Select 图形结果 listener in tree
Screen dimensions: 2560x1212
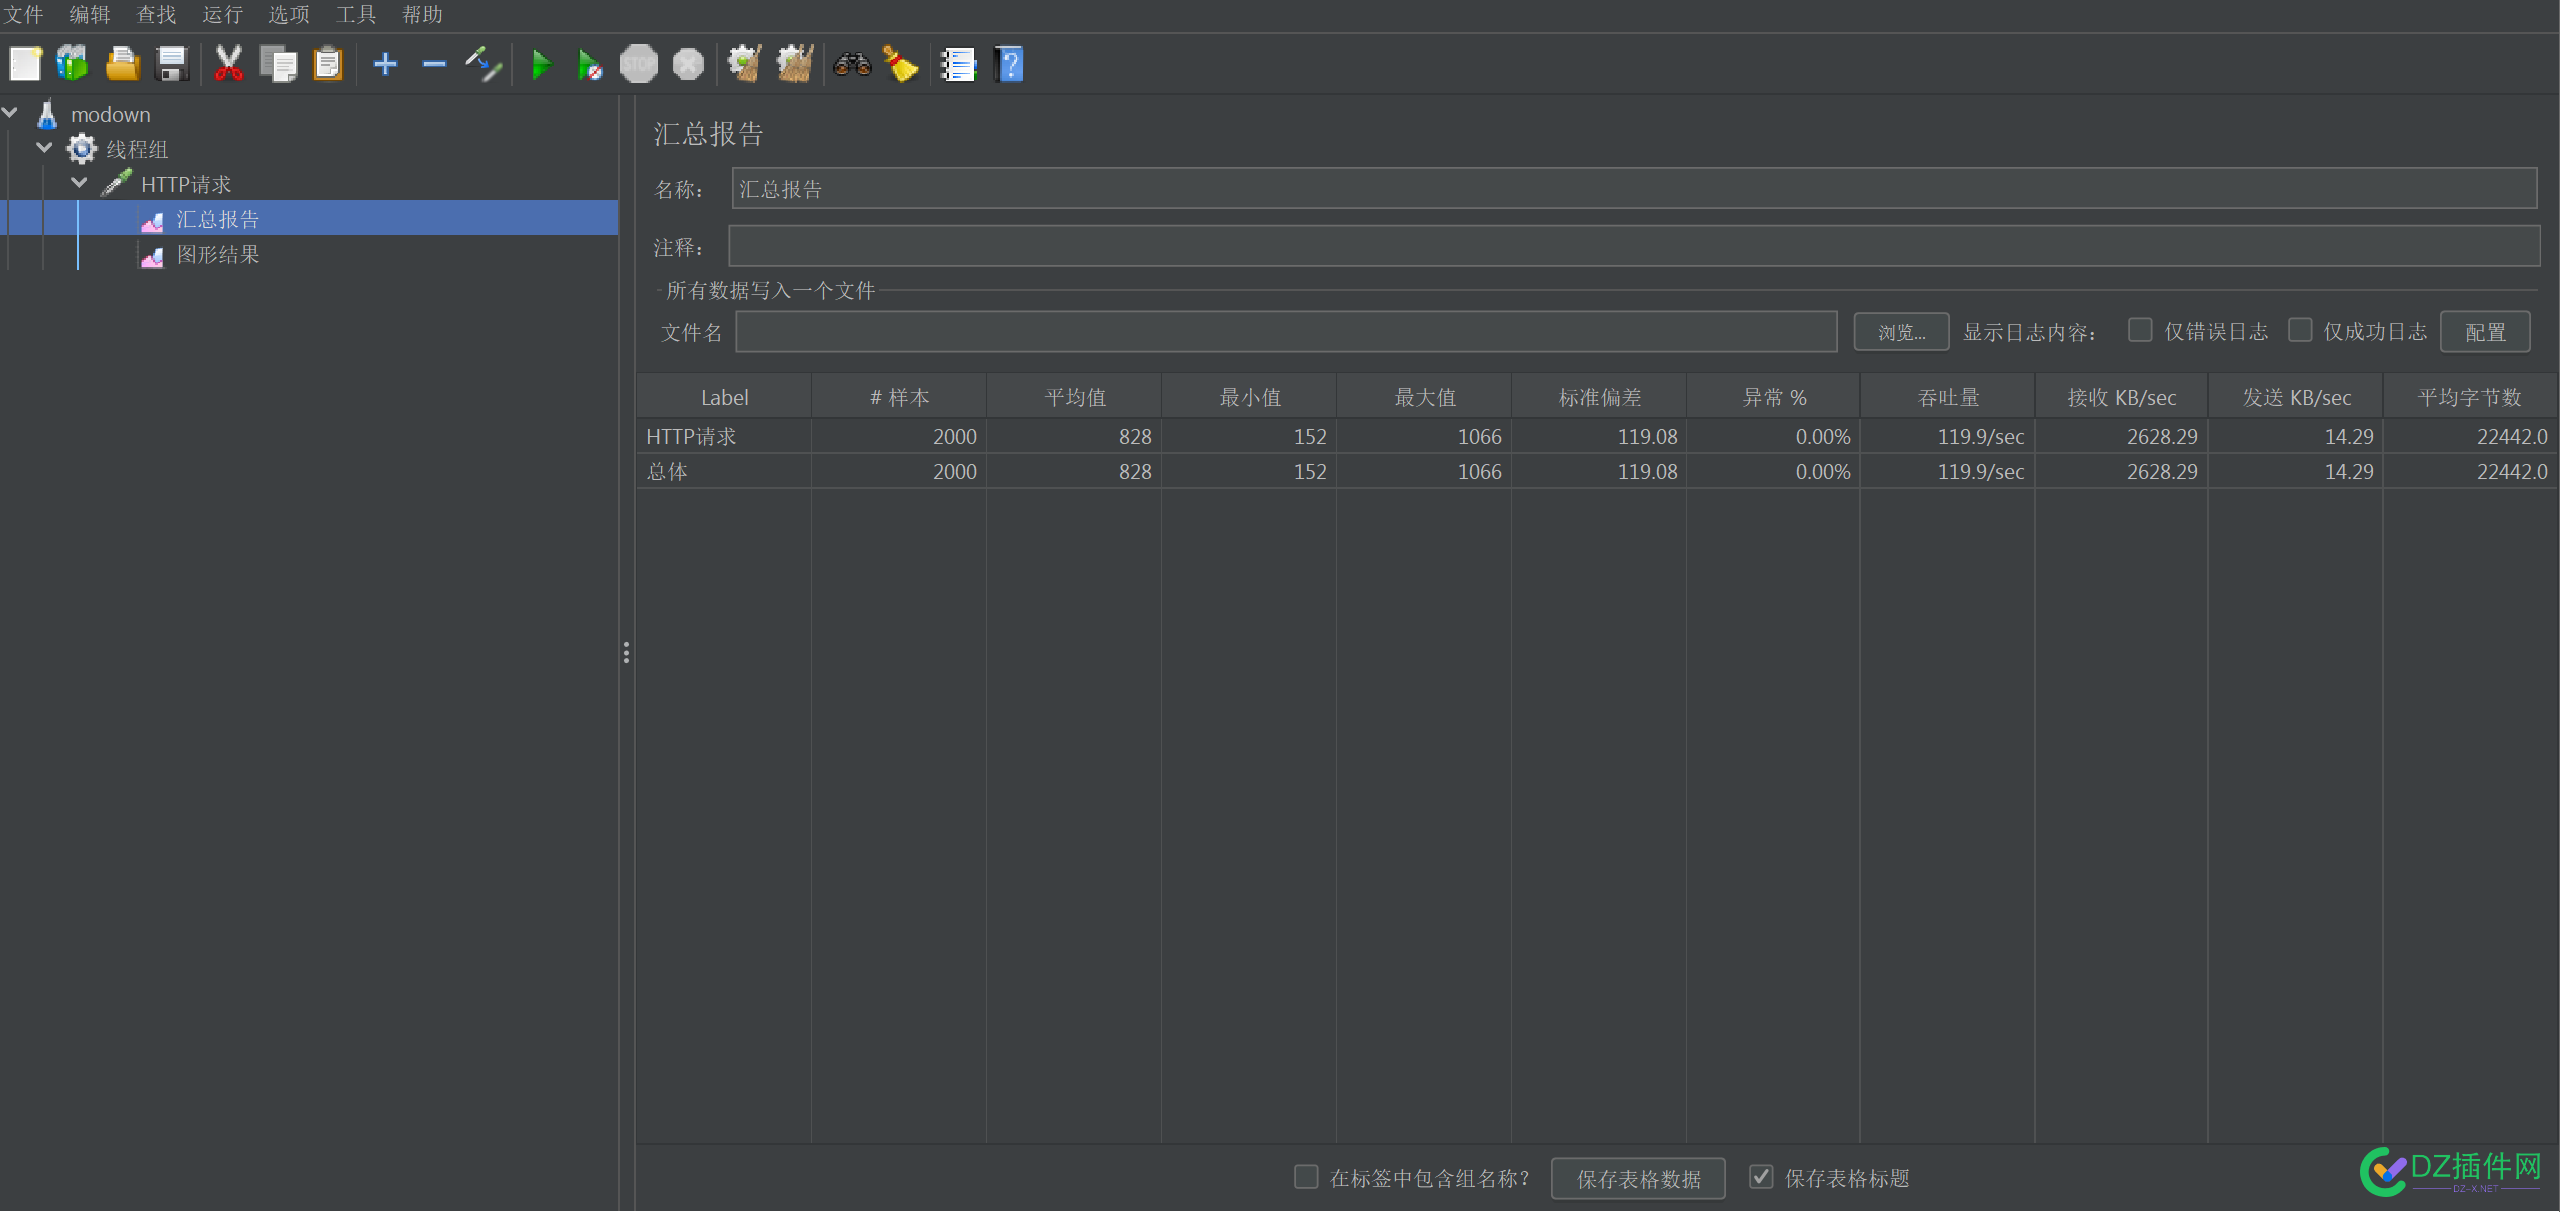[x=217, y=255]
